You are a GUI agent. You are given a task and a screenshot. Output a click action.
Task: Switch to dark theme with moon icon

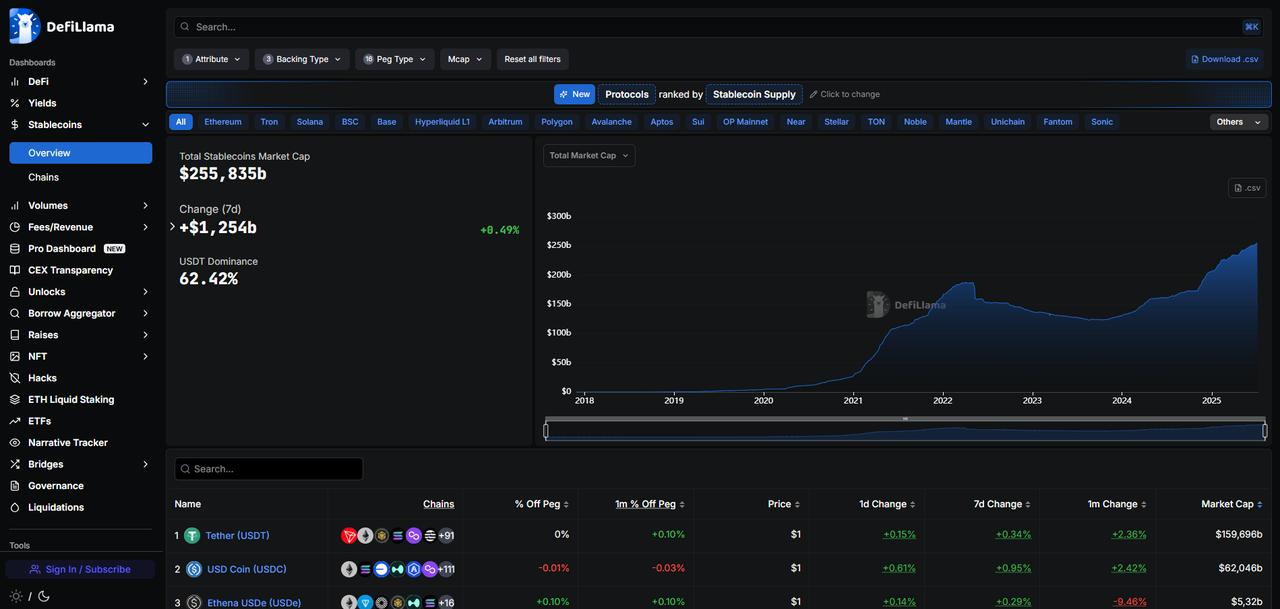(44, 596)
